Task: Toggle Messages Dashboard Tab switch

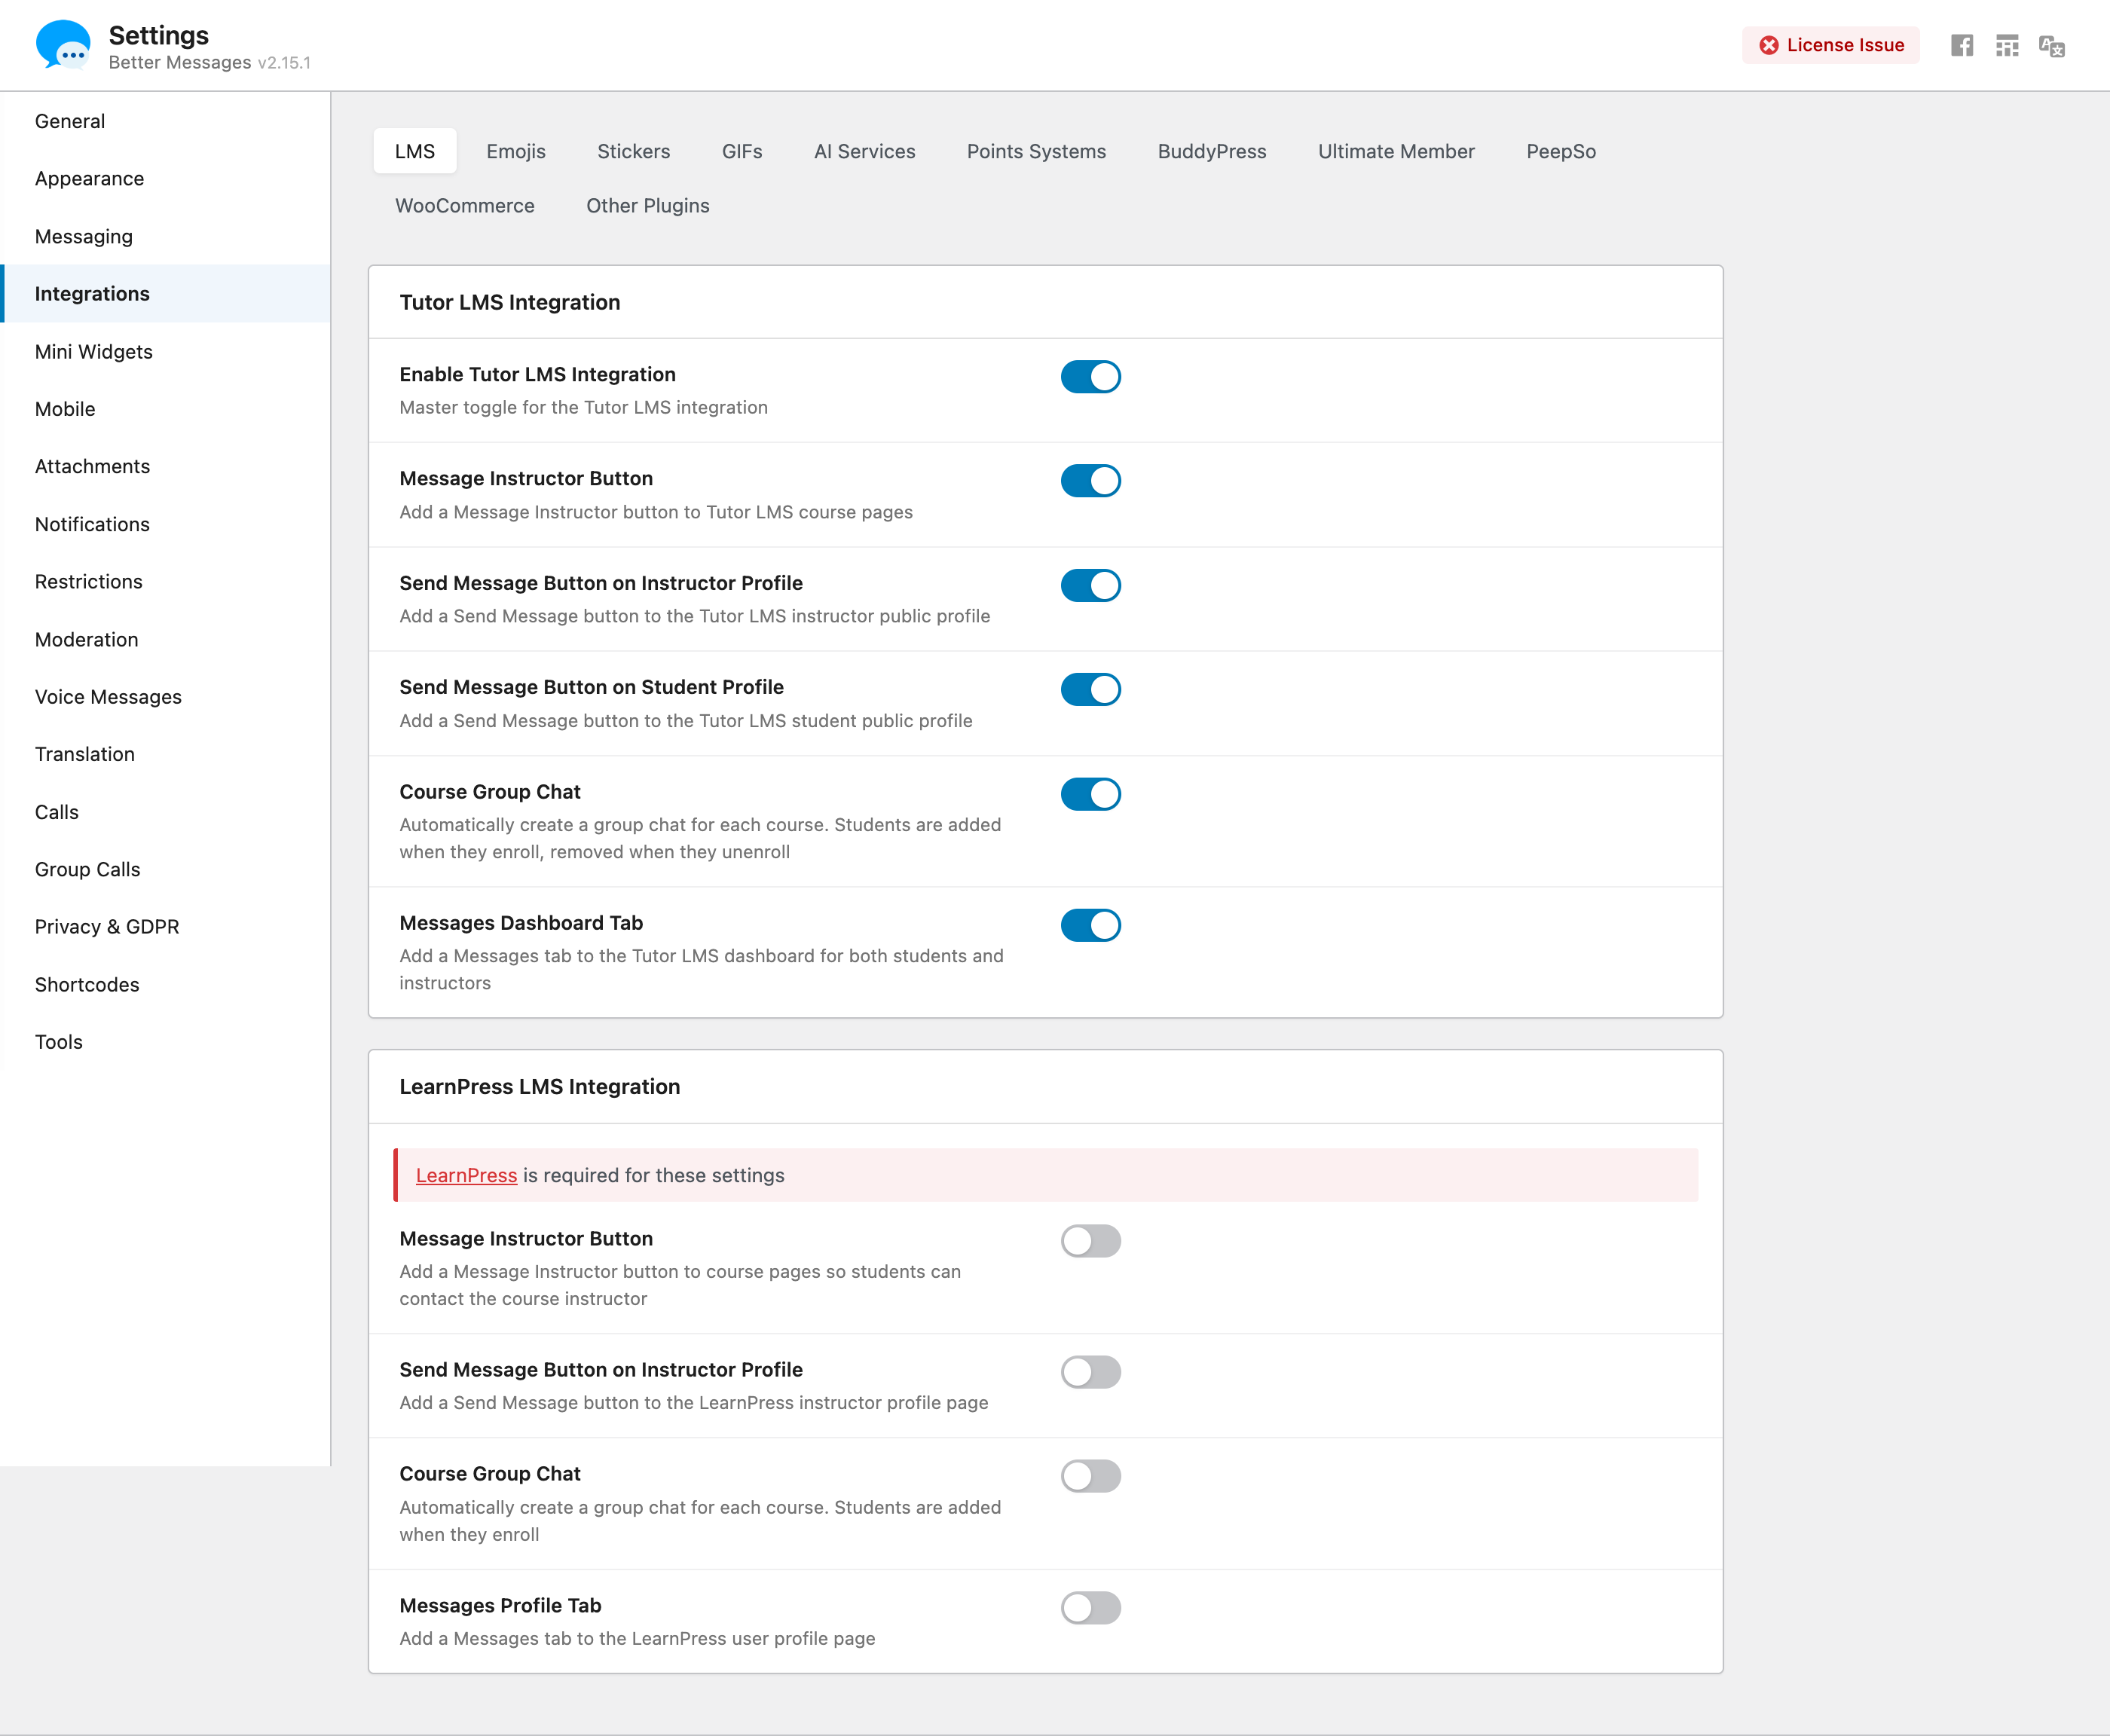Action: pyautogui.click(x=1091, y=926)
